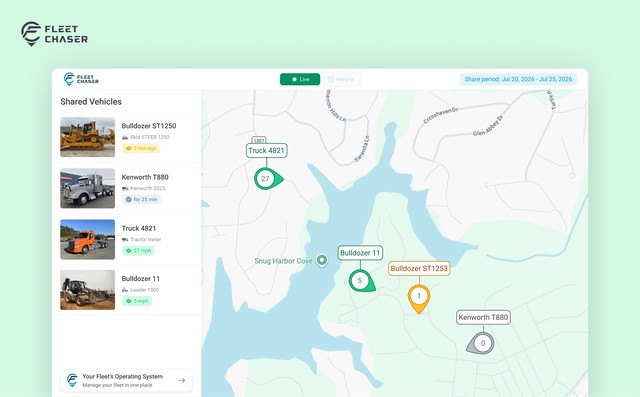Image resolution: width=640 pixels, height=397 pixels.
Task: Click the 27 mph speed badge
Action: [138, 251]
